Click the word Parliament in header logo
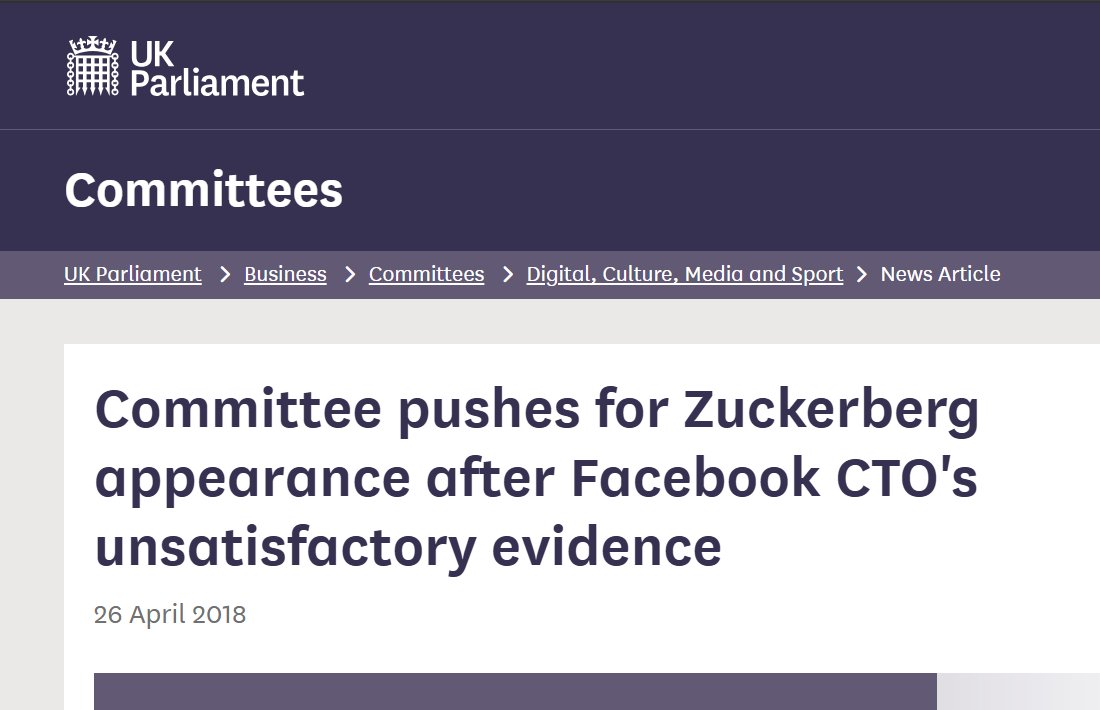The height and width of the screenshot is (710, 1100). pos(217,81)
